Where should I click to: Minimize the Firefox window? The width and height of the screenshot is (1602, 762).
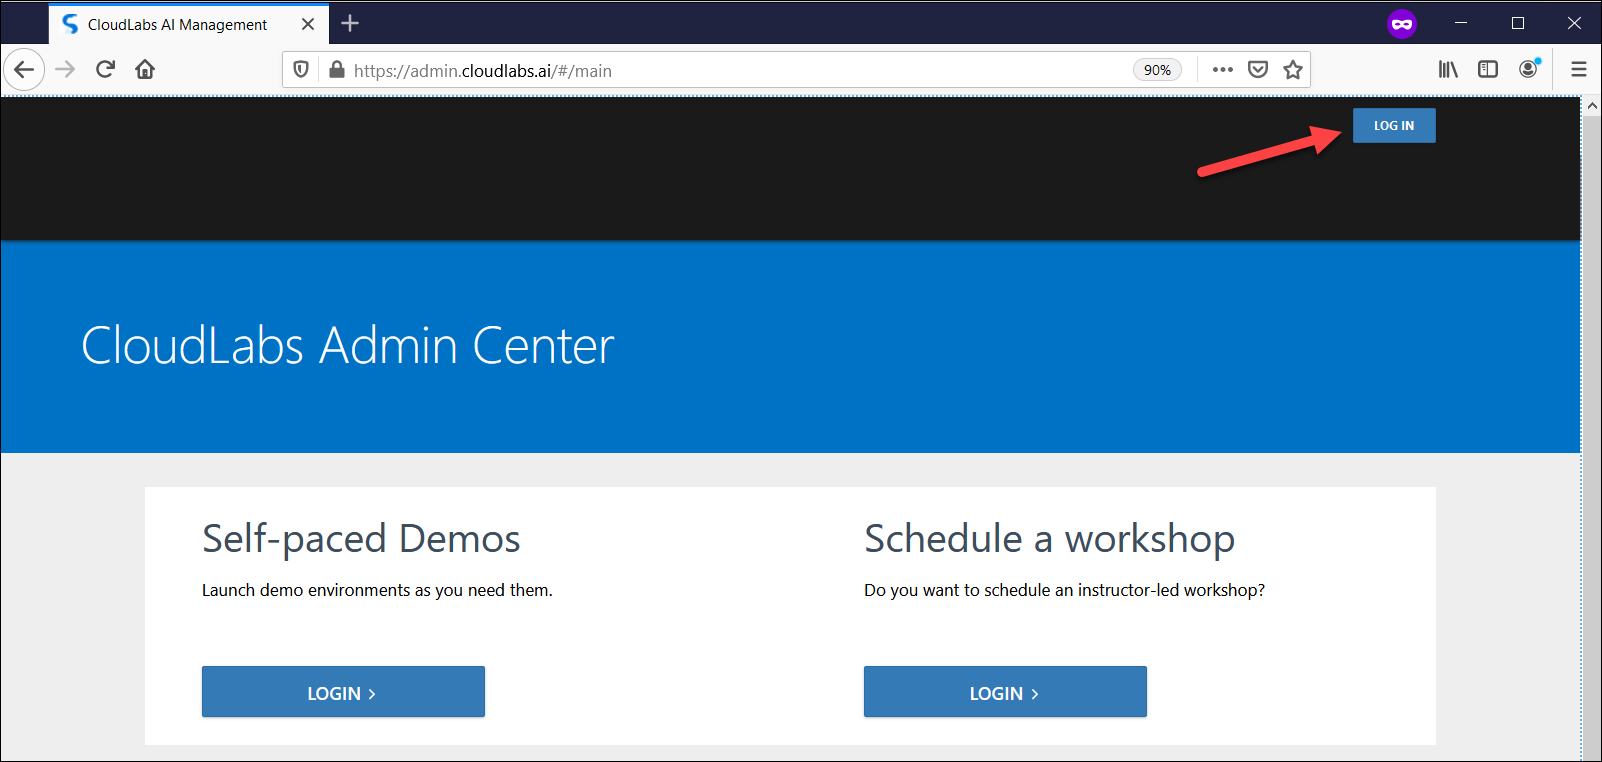(1461, 23)
